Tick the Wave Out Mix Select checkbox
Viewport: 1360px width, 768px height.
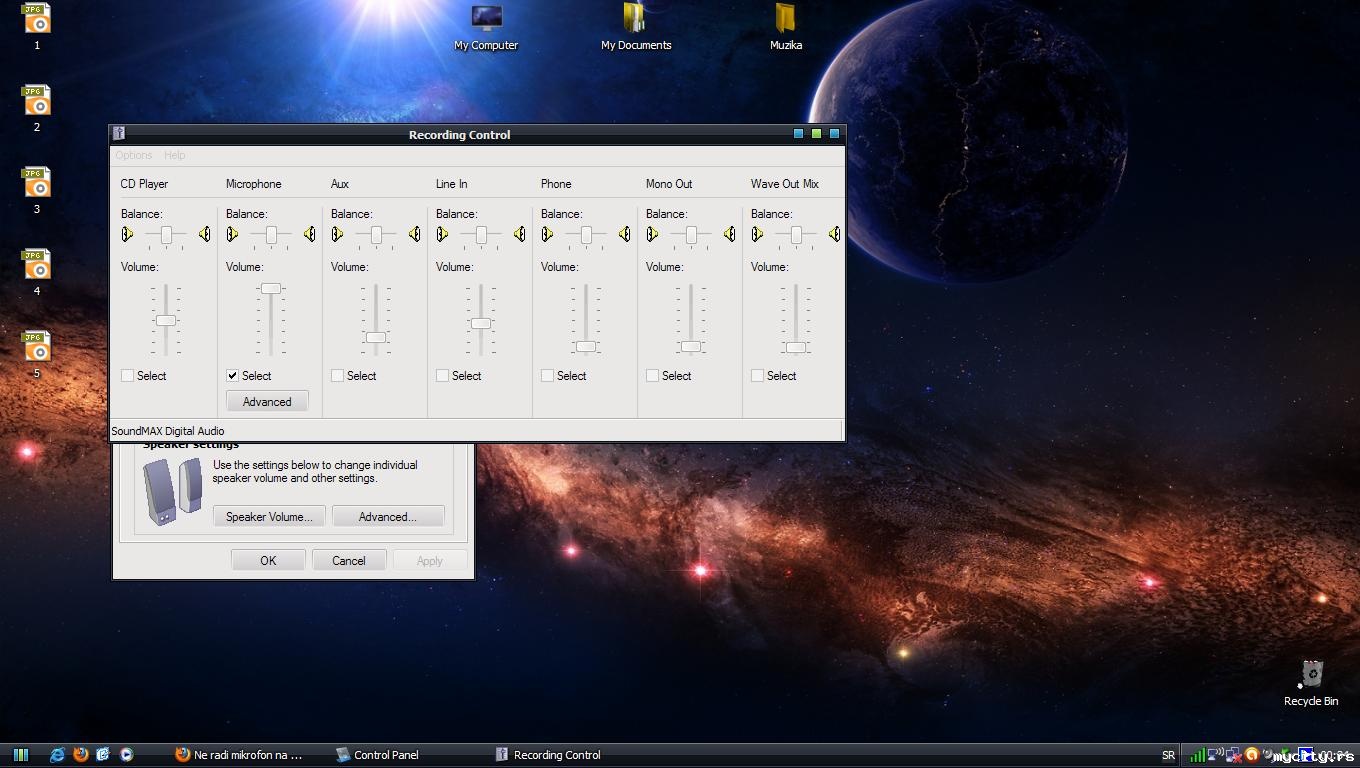click(758, 376)
